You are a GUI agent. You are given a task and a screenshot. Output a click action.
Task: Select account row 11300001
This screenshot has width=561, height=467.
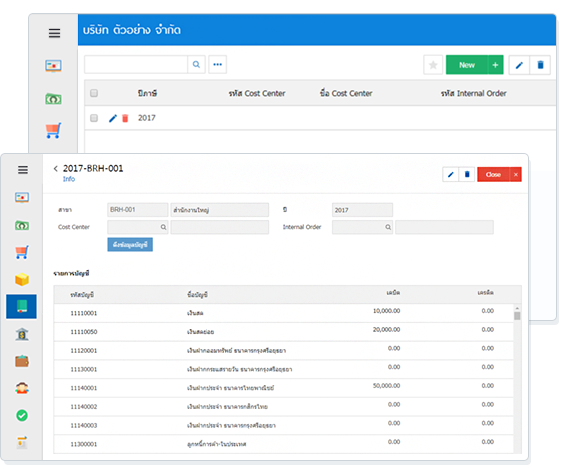(284, 444)
